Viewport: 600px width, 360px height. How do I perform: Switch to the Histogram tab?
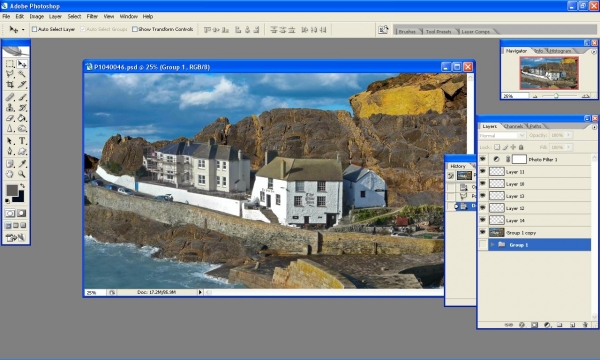pyautogui.click(x=561, y=51)
